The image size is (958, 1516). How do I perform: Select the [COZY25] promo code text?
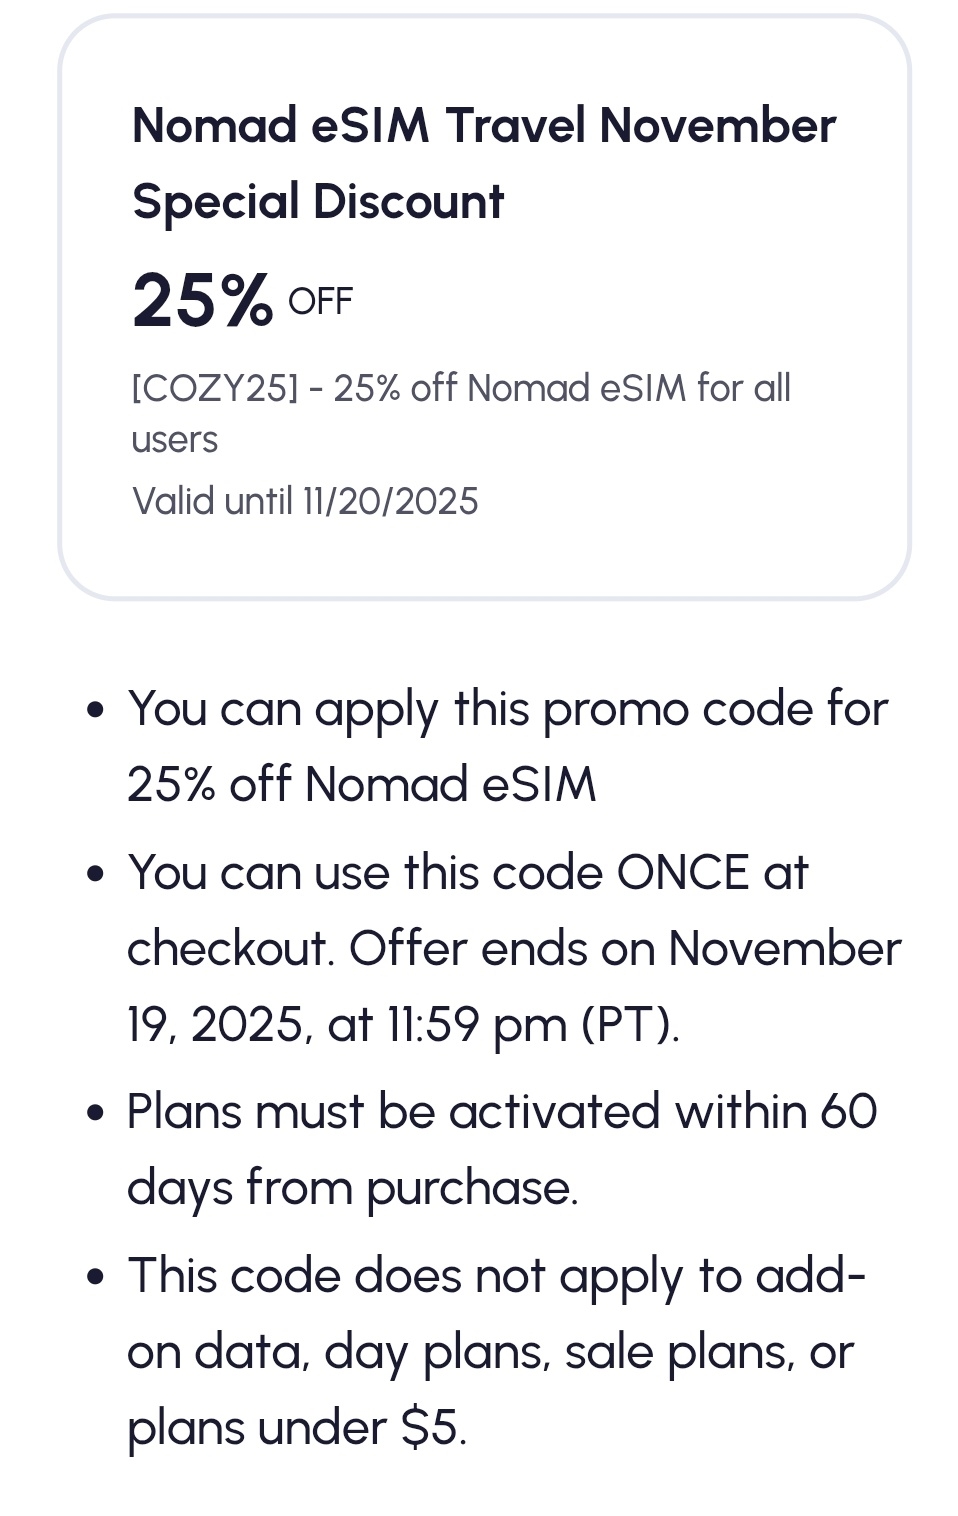pos(214,388)
